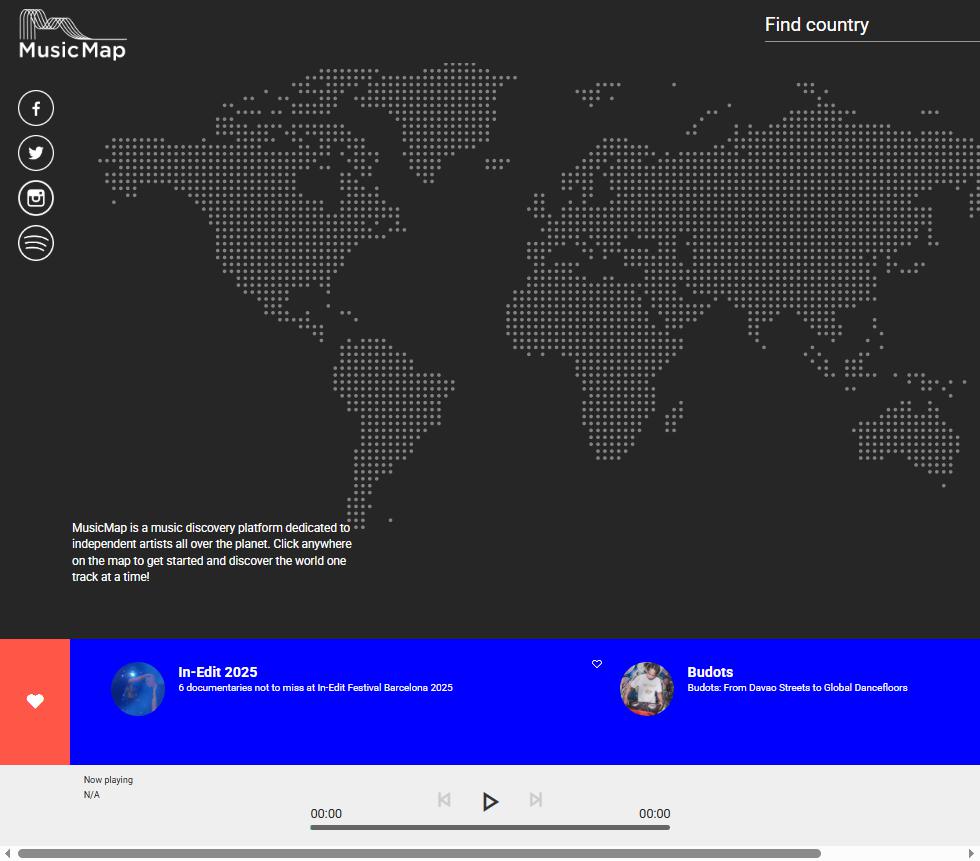Open the Budots DJ round thumbnail
Screen dimensions: 980x861
tap(647, 689)
